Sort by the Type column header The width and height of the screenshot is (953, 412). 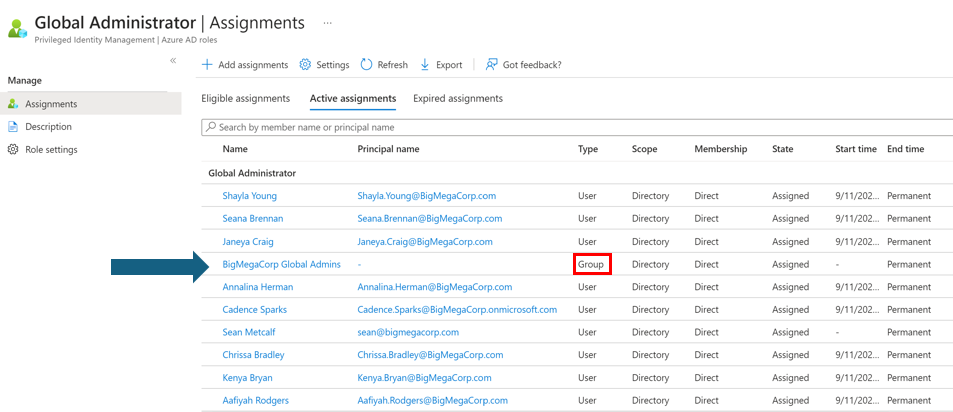click(x=587, y=149)
